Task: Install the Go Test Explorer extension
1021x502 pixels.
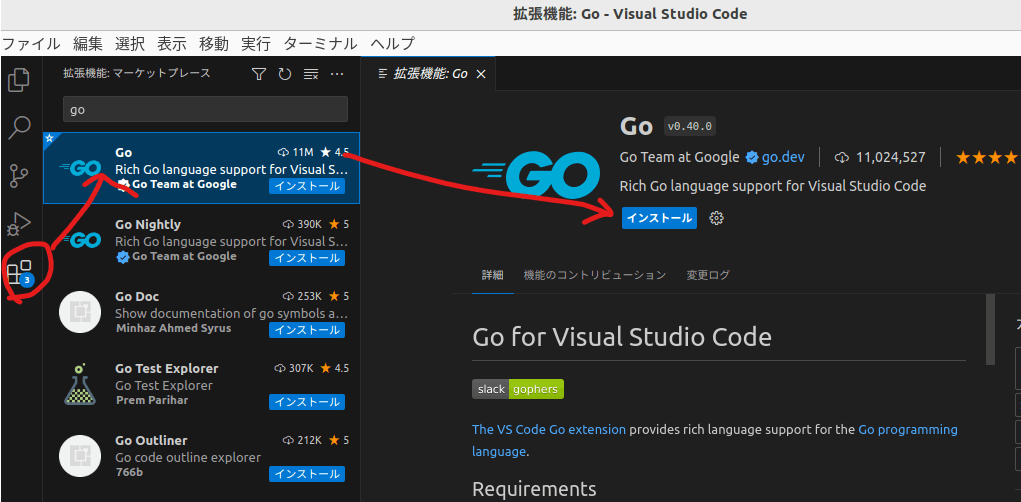Action: [307, 402]
